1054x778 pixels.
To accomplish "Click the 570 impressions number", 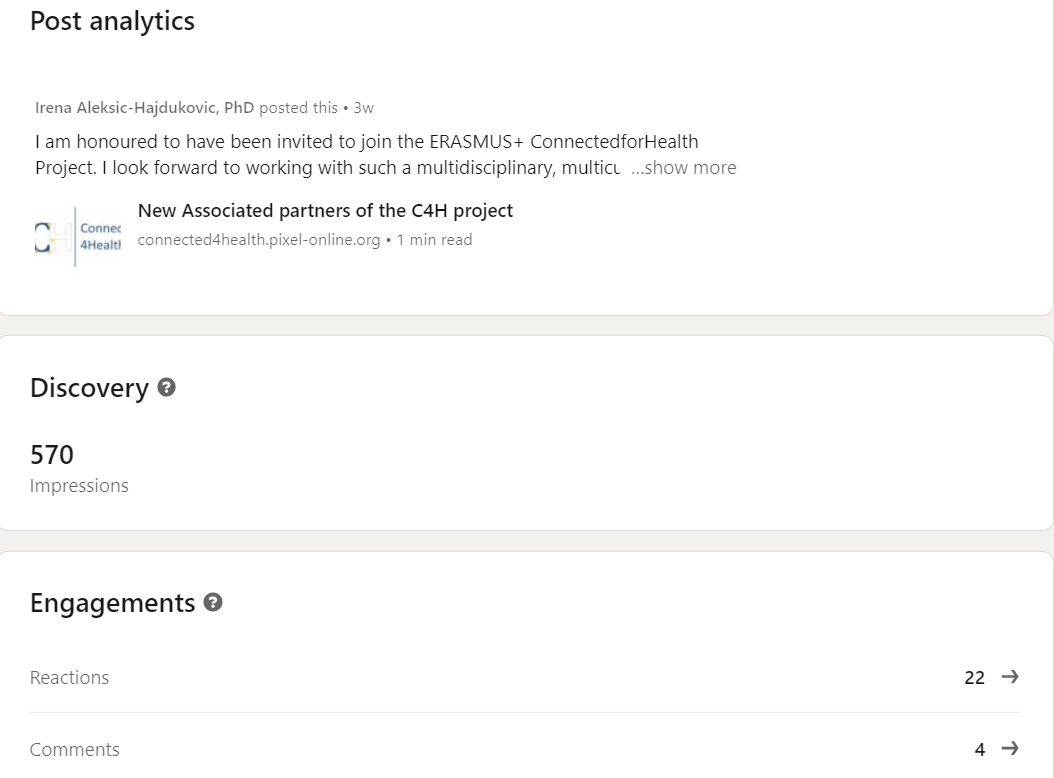I will tap(52, 455).
